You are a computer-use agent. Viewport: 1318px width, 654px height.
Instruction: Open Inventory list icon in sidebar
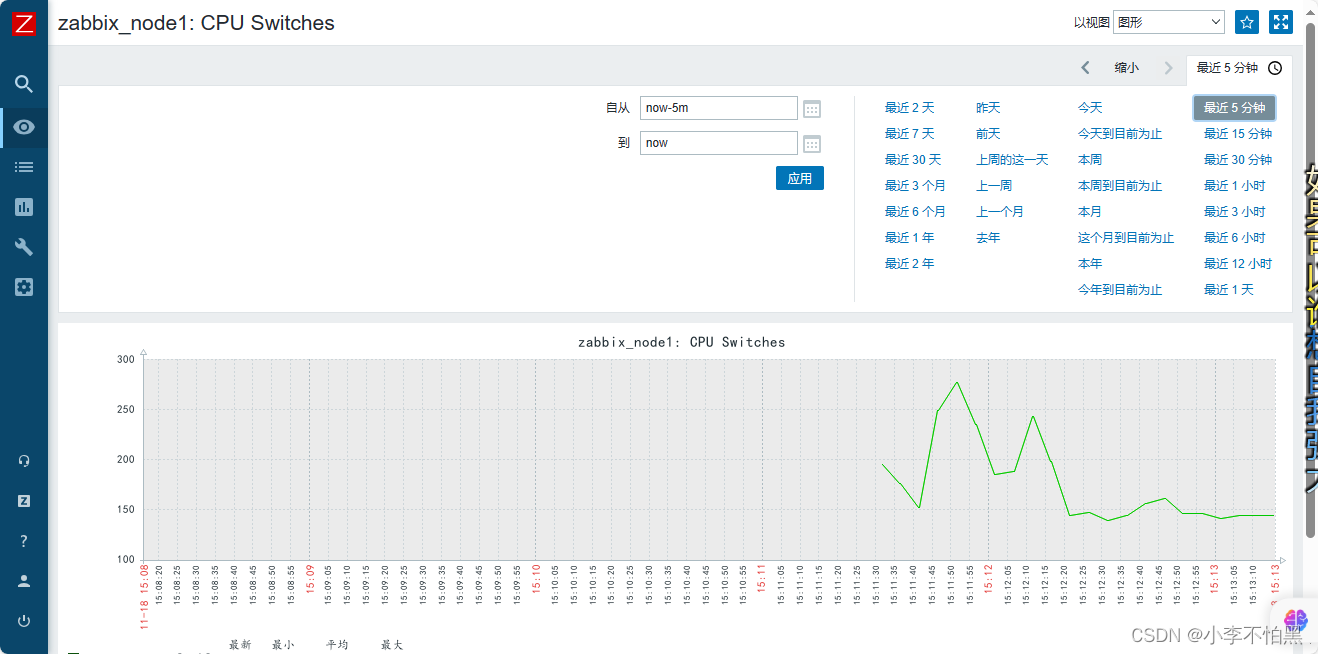pos(24,167)
